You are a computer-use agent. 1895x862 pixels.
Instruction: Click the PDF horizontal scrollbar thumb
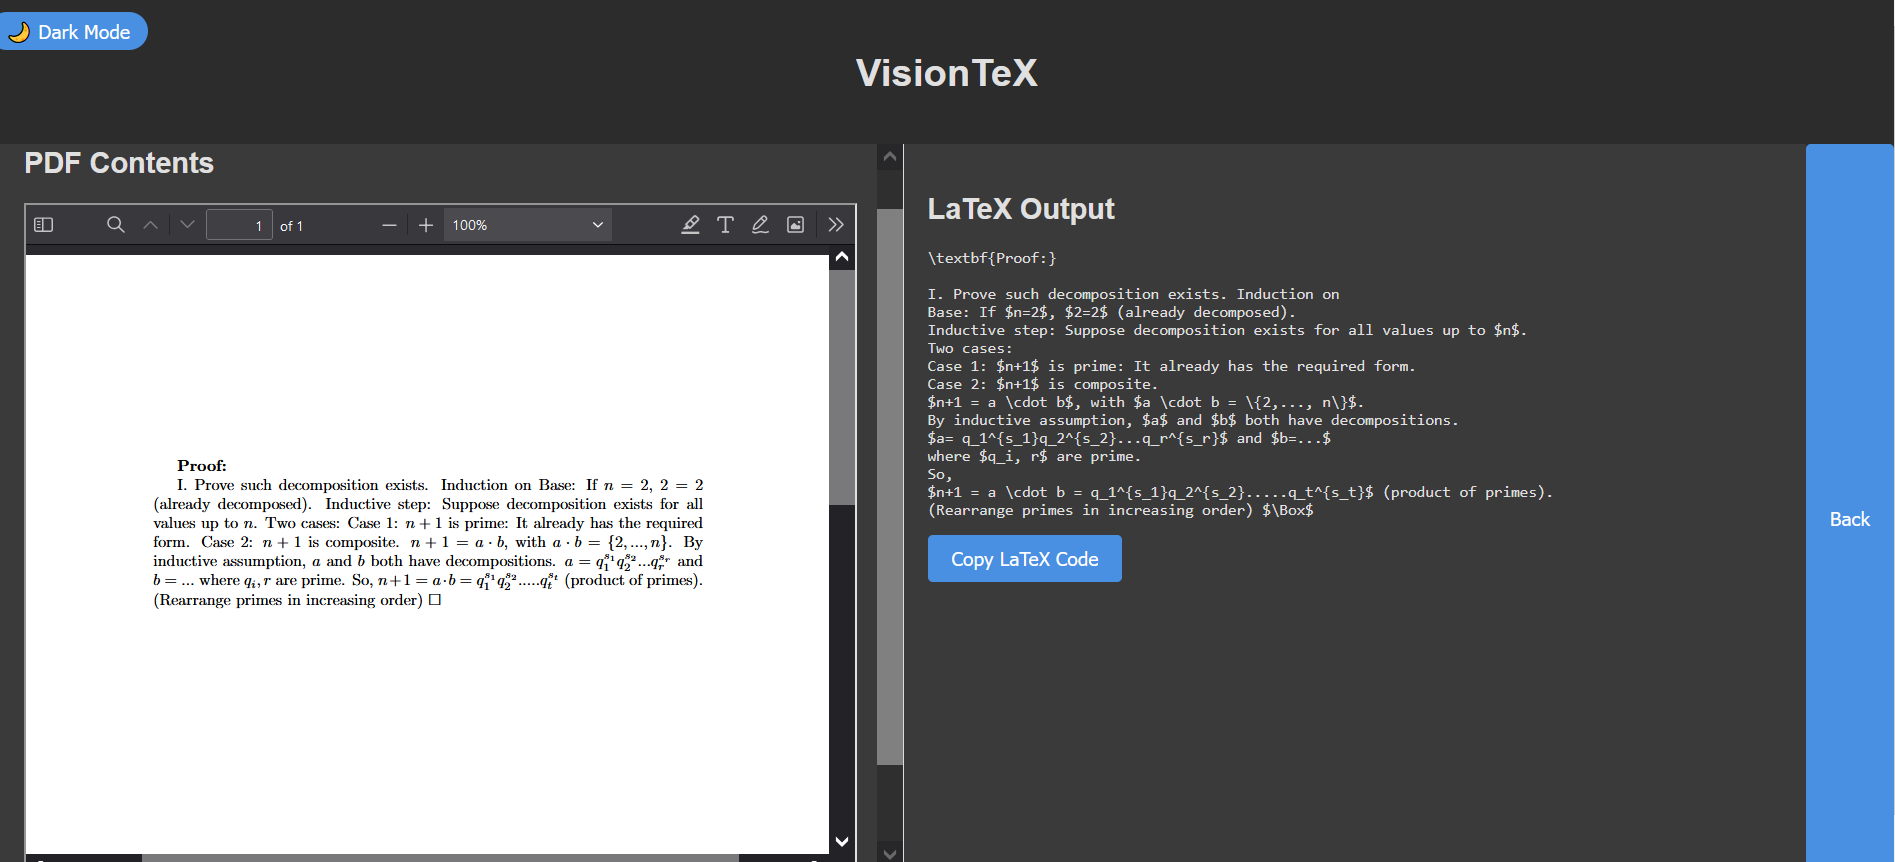click(440, 857)
